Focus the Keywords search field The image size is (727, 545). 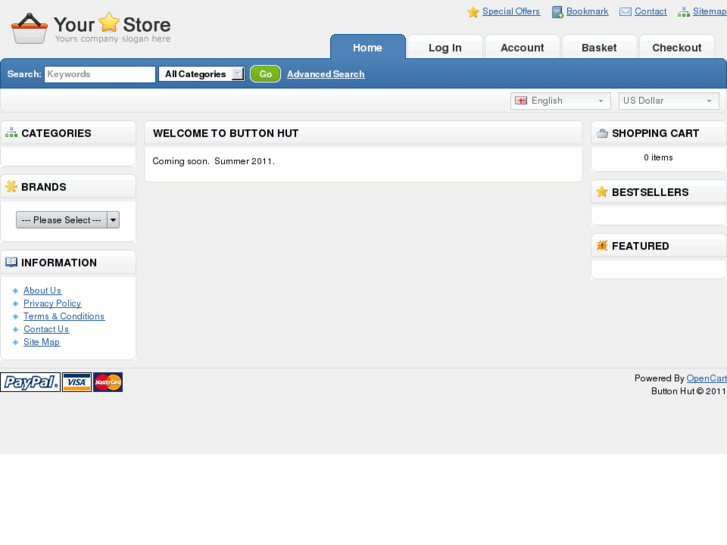click(x=100, y=74)
